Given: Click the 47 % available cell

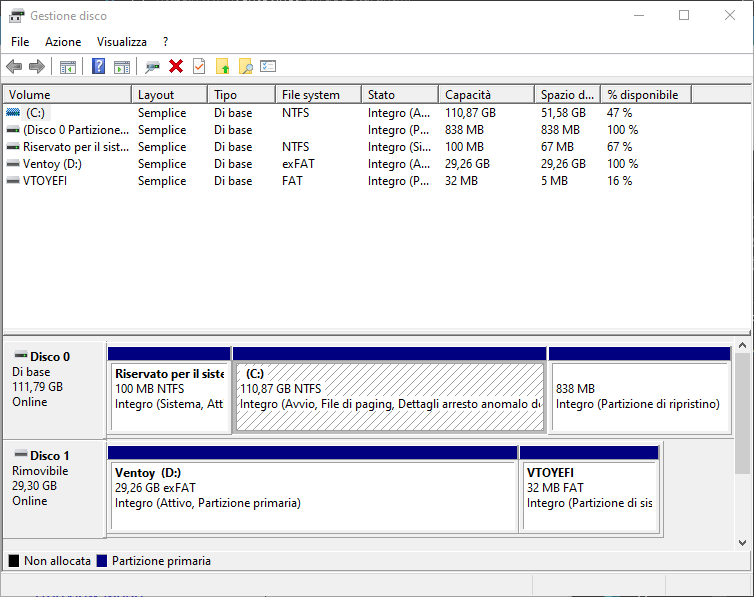Looking at the screenshot, I should [619, 113].
